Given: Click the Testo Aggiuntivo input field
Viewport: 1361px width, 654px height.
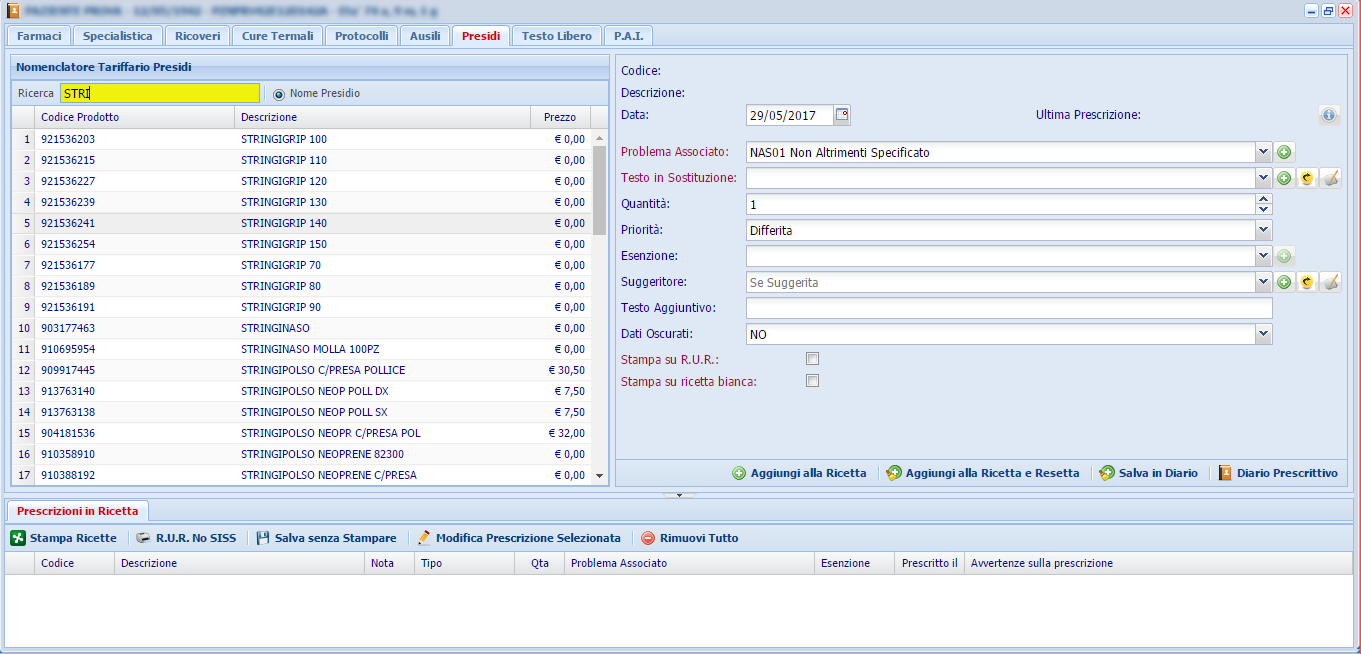Looking at the screenshot, I should point(1009,308).
